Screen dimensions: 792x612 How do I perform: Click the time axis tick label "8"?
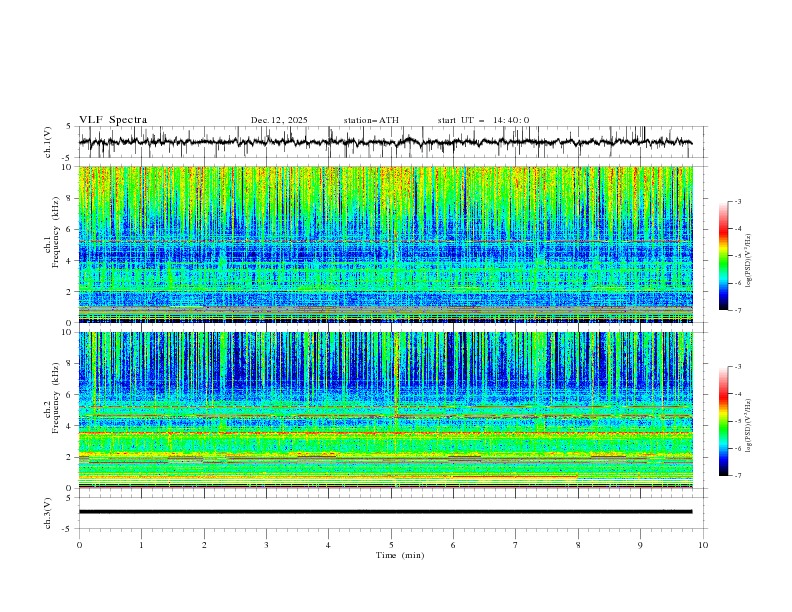(x=578, y=545)
